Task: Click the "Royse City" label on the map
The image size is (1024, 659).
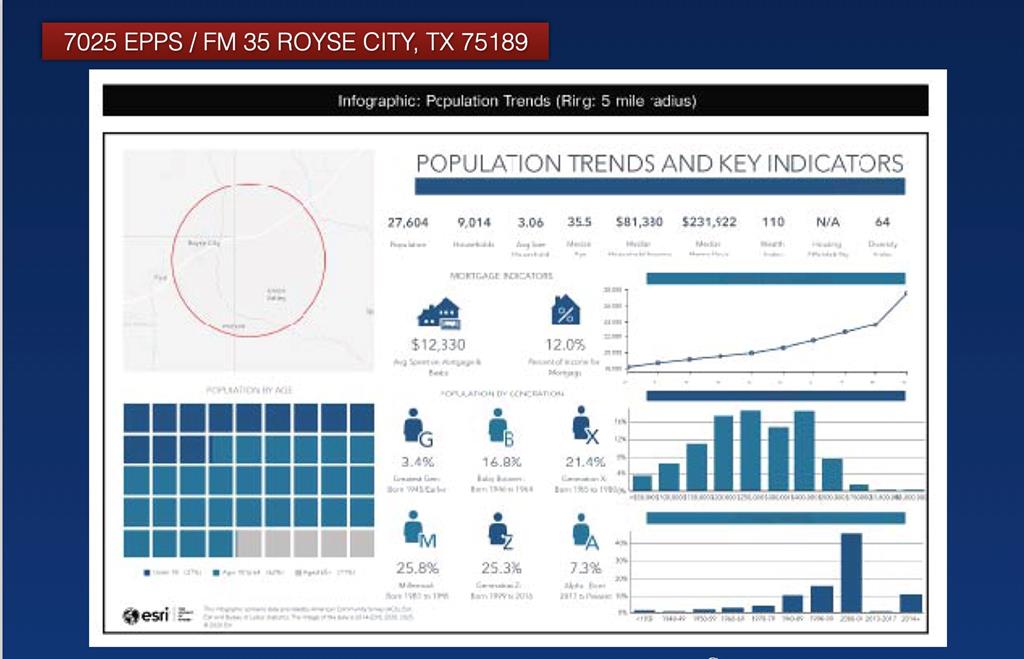Action: 204,243
